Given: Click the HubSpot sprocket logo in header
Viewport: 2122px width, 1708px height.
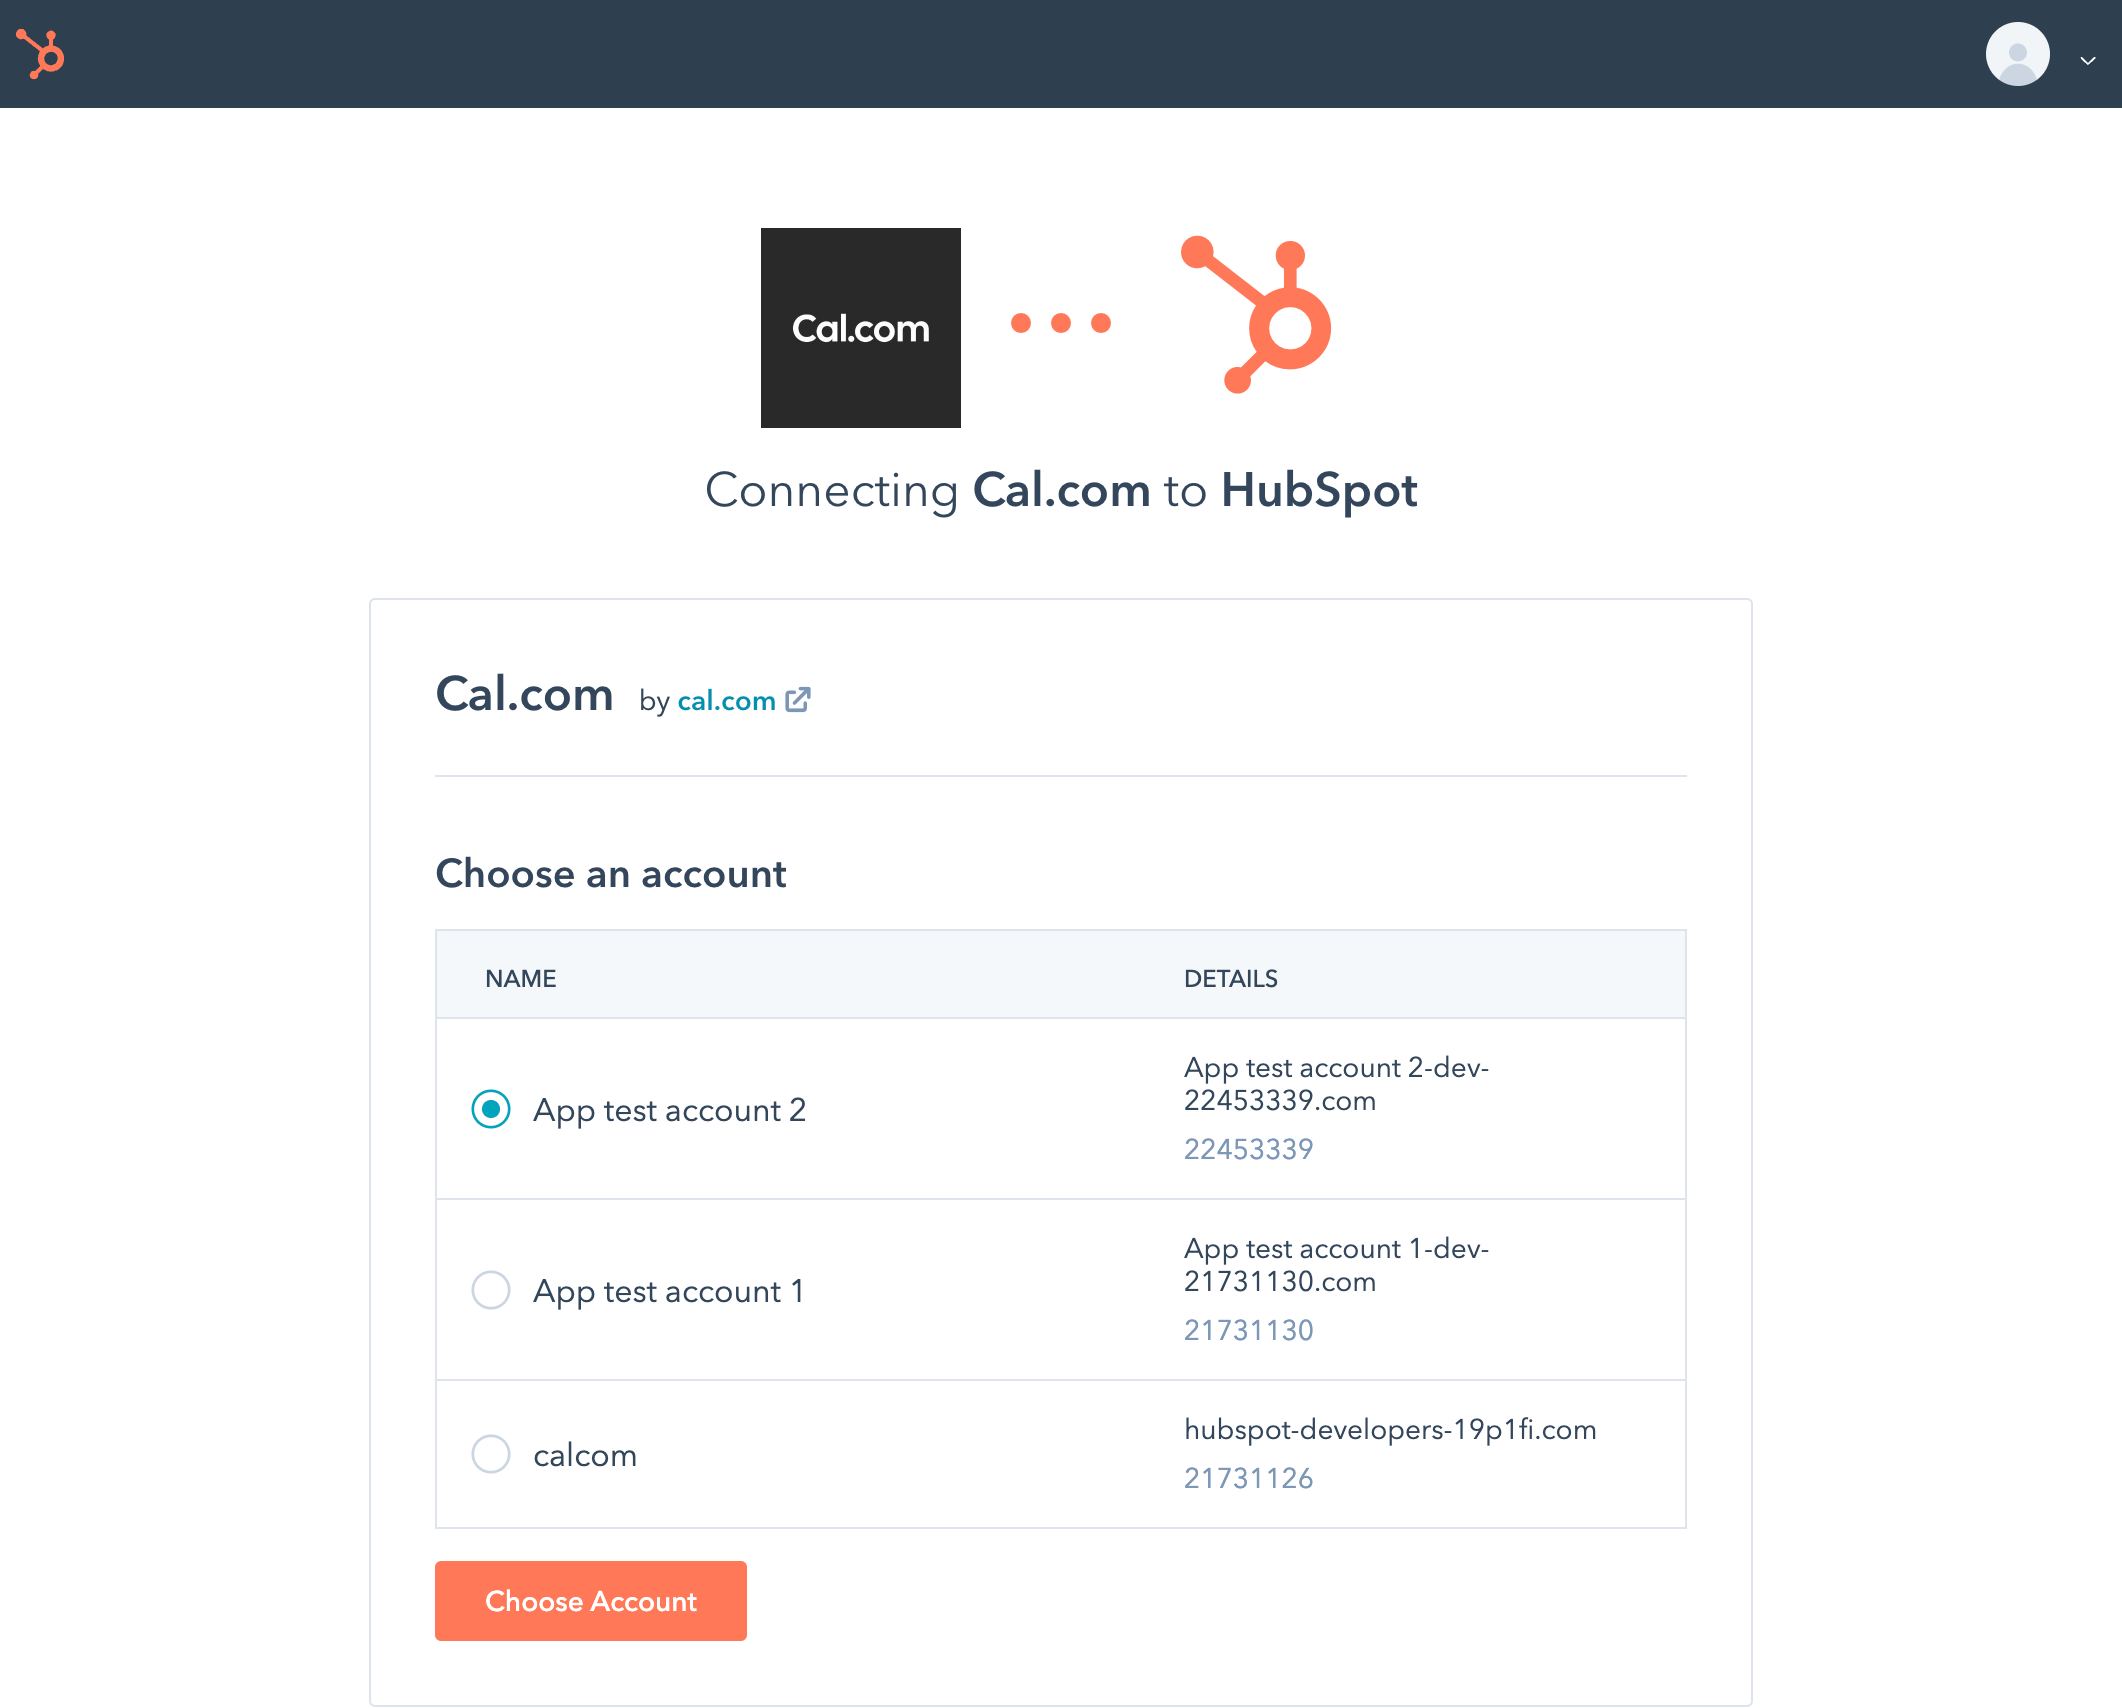Looking at the screenshot, I should [x=41, y=54].
